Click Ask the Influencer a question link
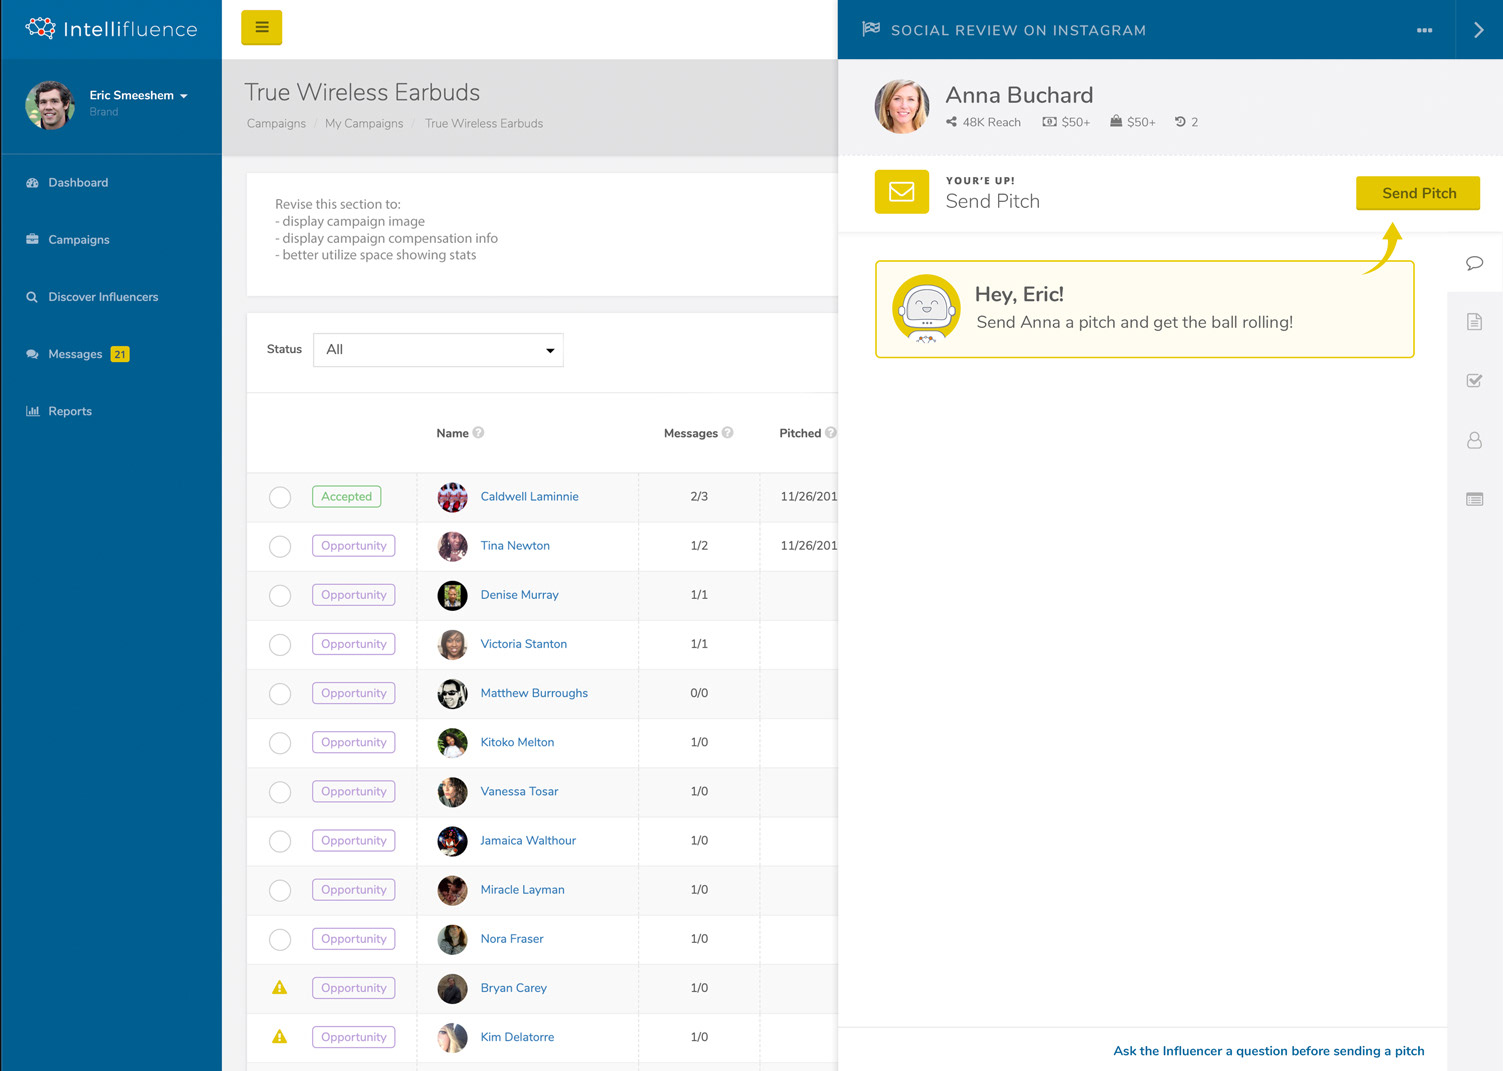This screenshot has height=1071, width=1503. (x=1268, y=1051)
